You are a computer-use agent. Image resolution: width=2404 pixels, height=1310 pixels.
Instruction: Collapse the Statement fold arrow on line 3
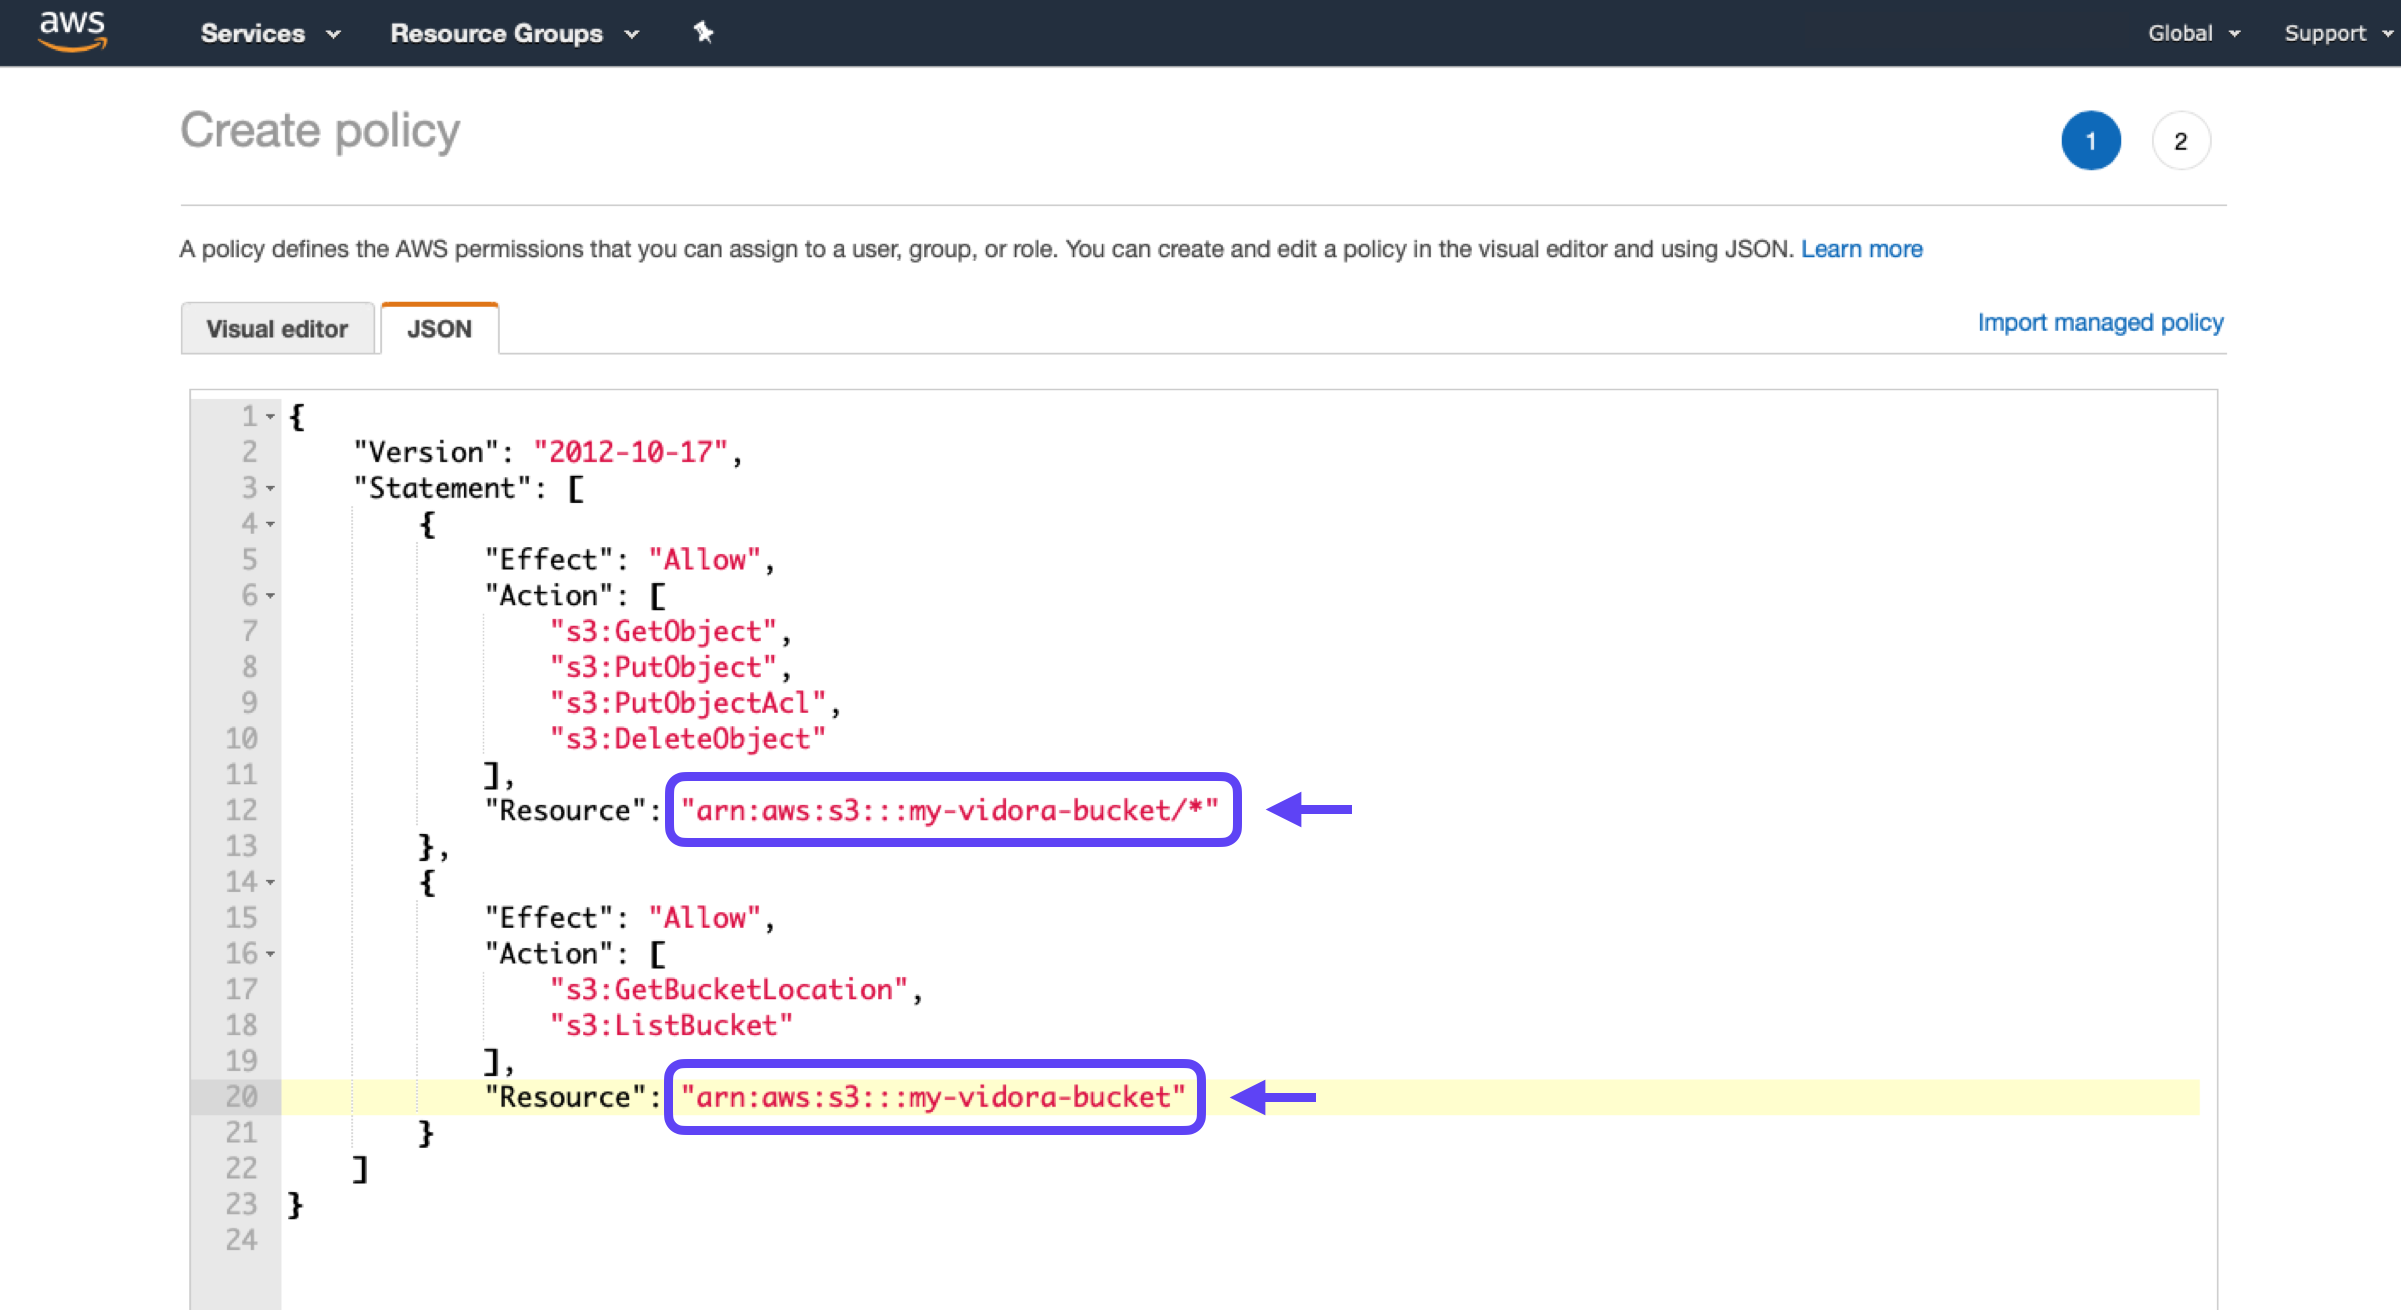pos(271,489)
